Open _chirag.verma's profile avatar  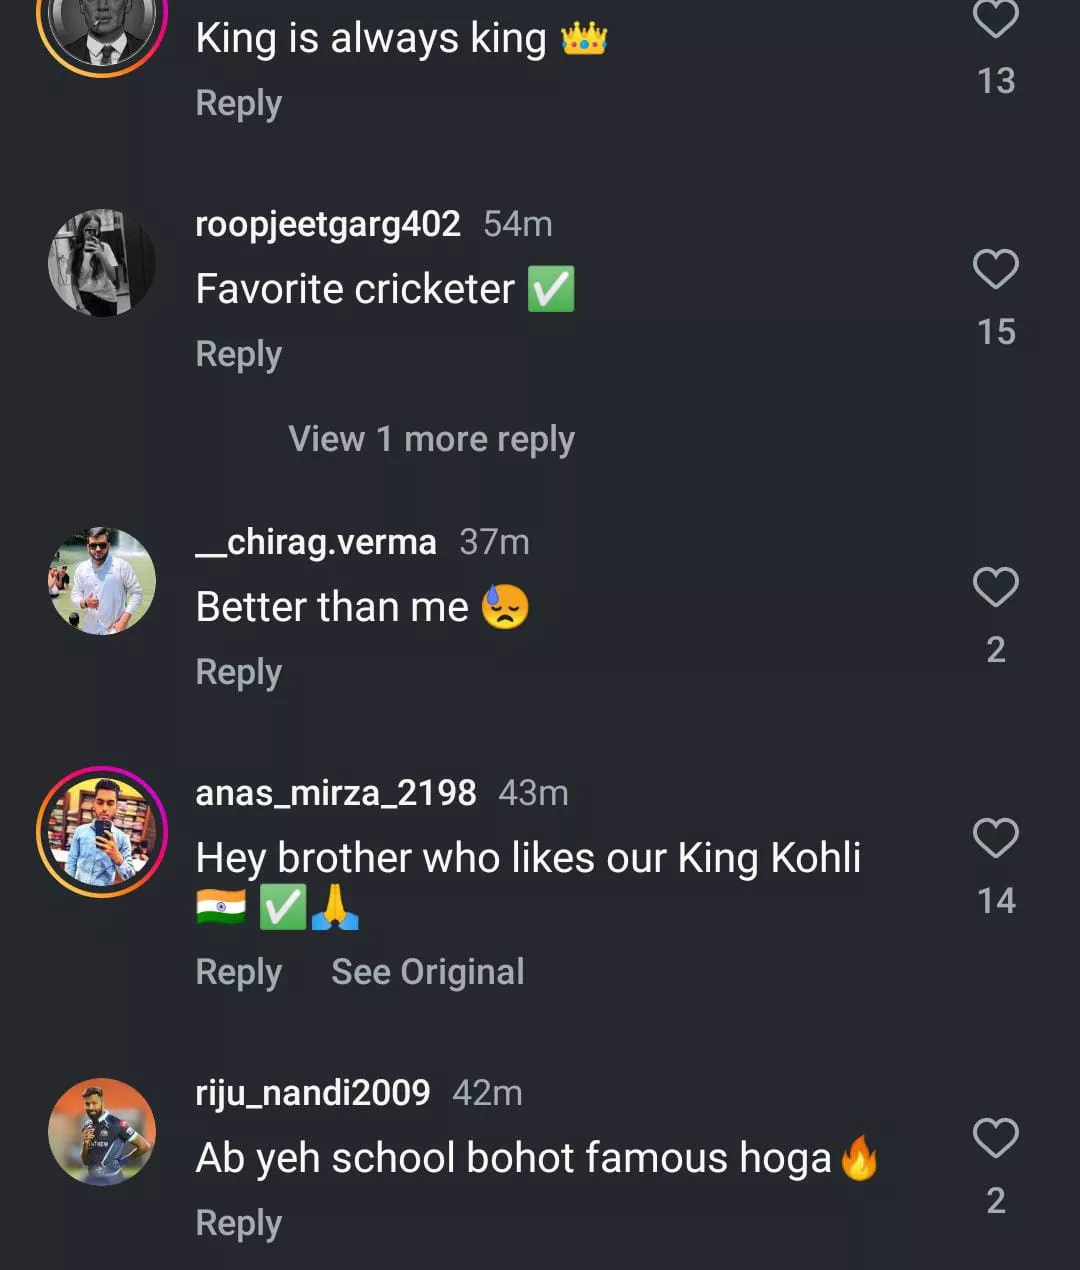(102, 581)
